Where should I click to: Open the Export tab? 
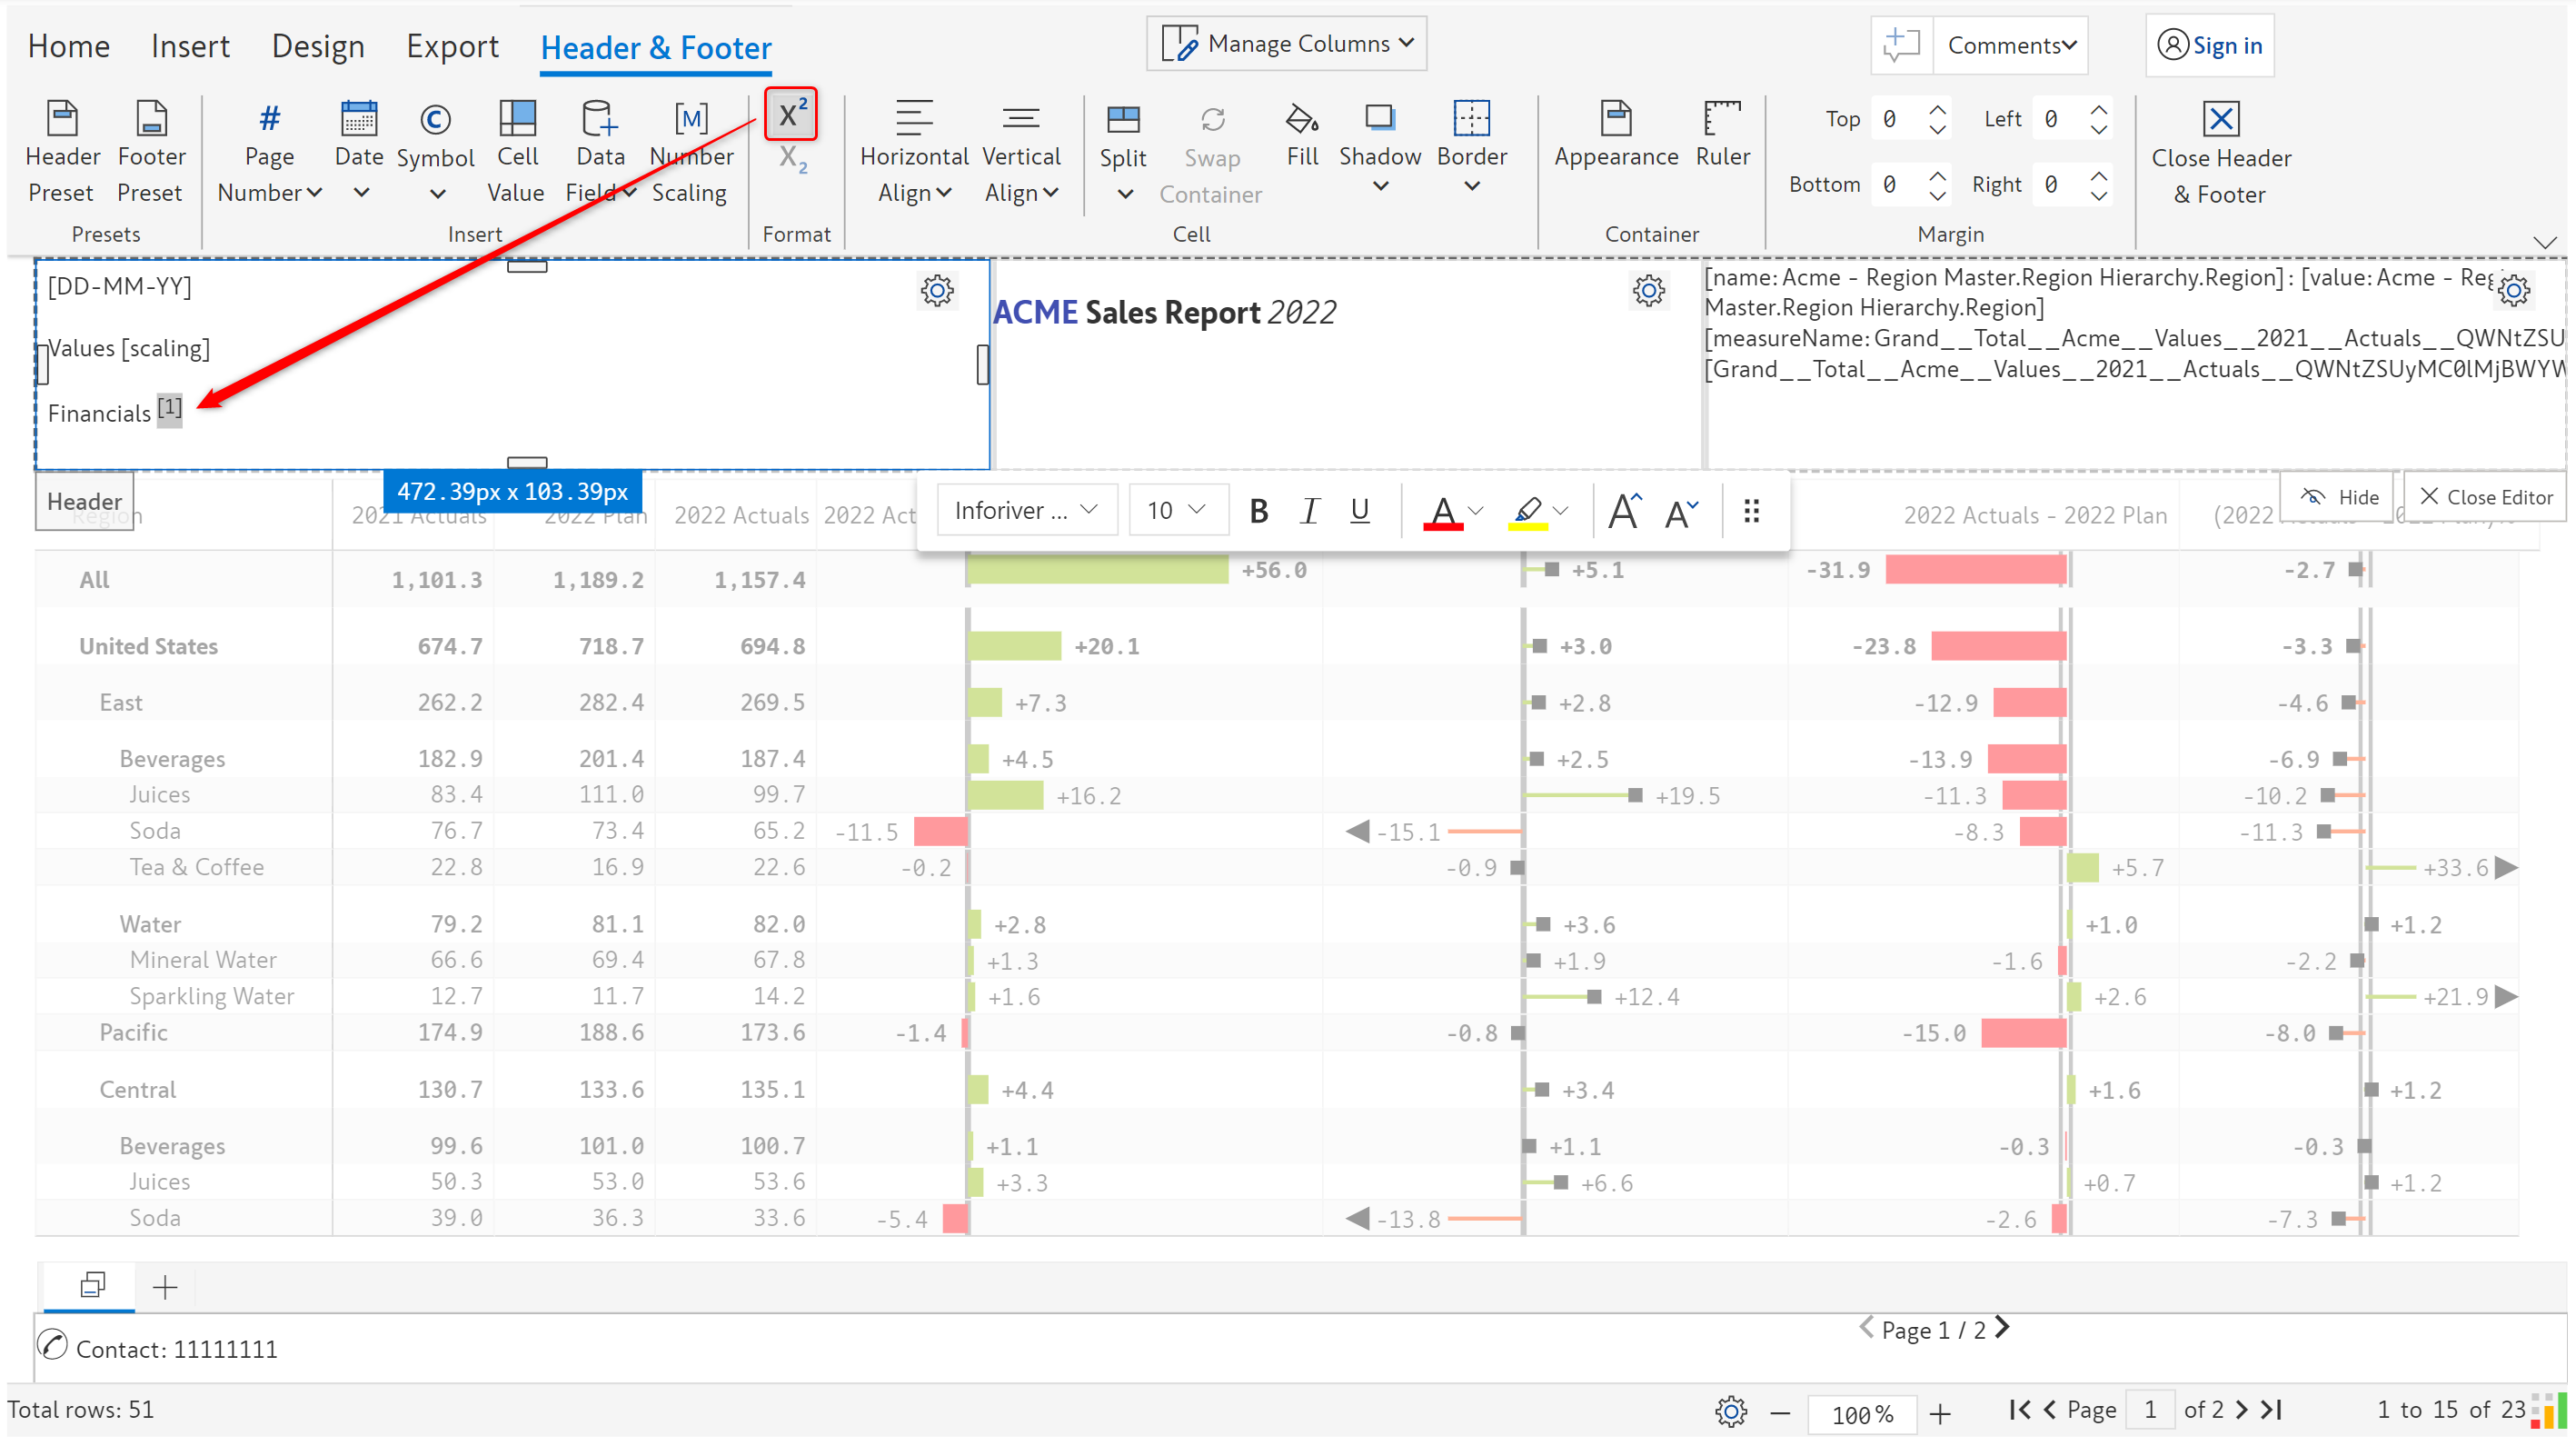pyautogui.click(x=452, y=46)
